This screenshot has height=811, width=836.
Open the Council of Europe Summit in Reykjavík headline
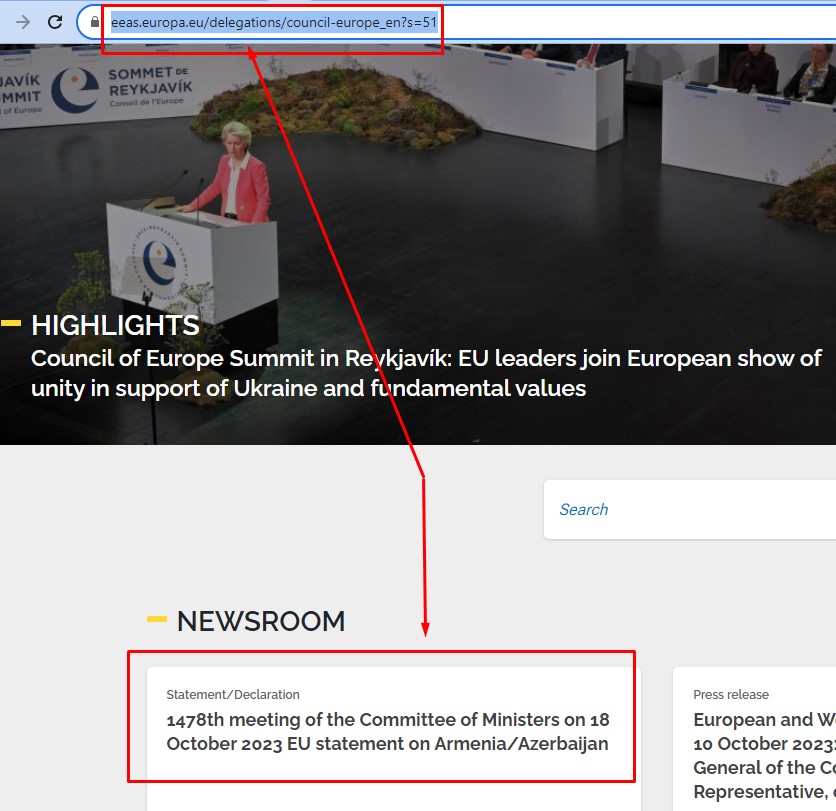tap(426, 373)
